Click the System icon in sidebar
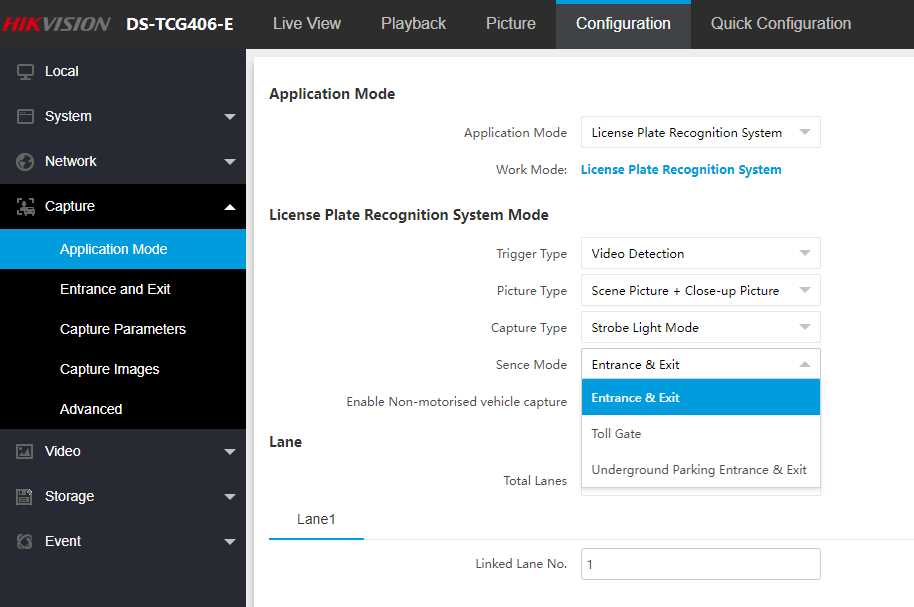Viewport: 914px width, 607px height. [x=25, y=117]
